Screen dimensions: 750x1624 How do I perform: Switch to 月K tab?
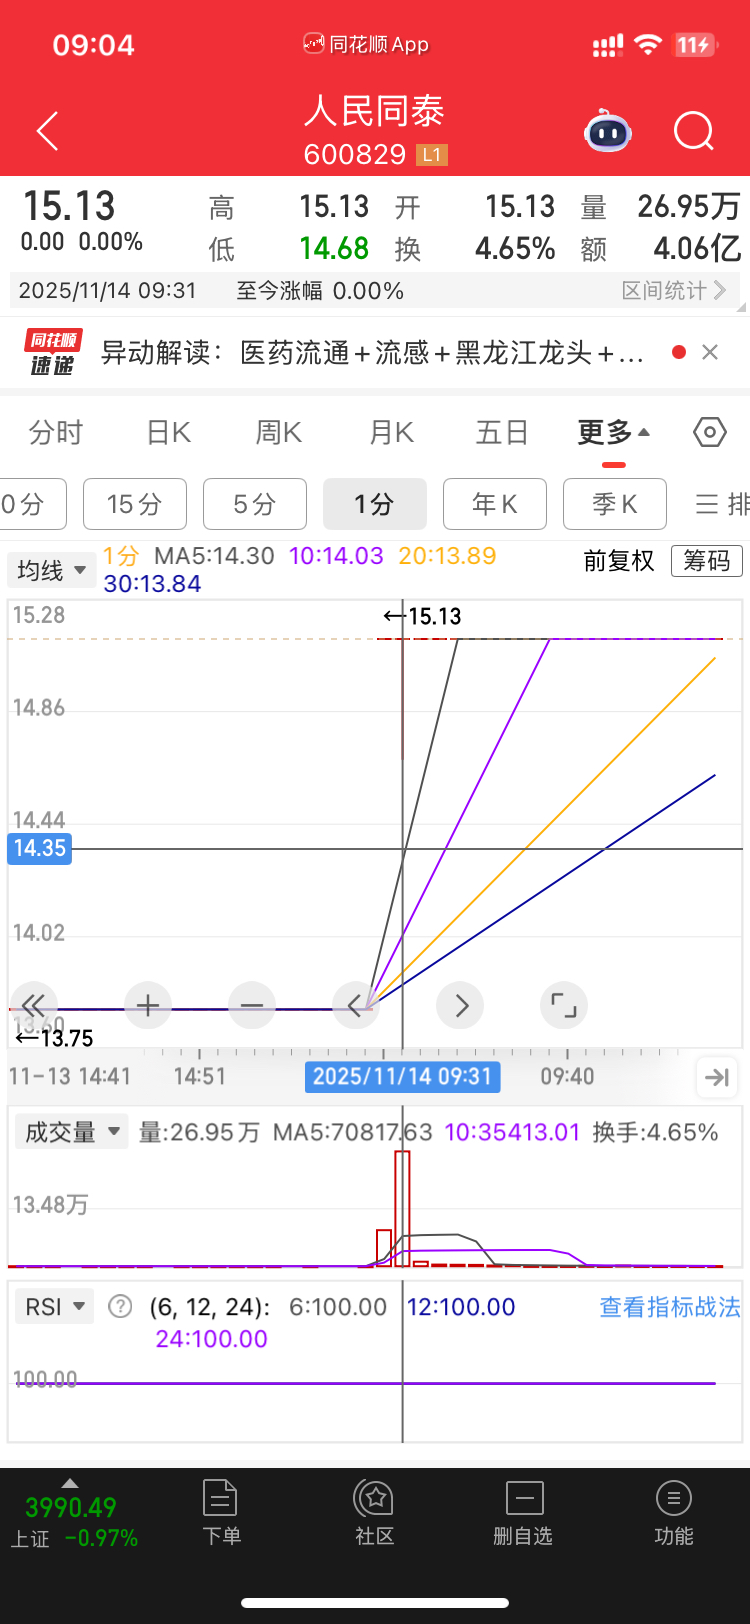[x=391, y=432]
